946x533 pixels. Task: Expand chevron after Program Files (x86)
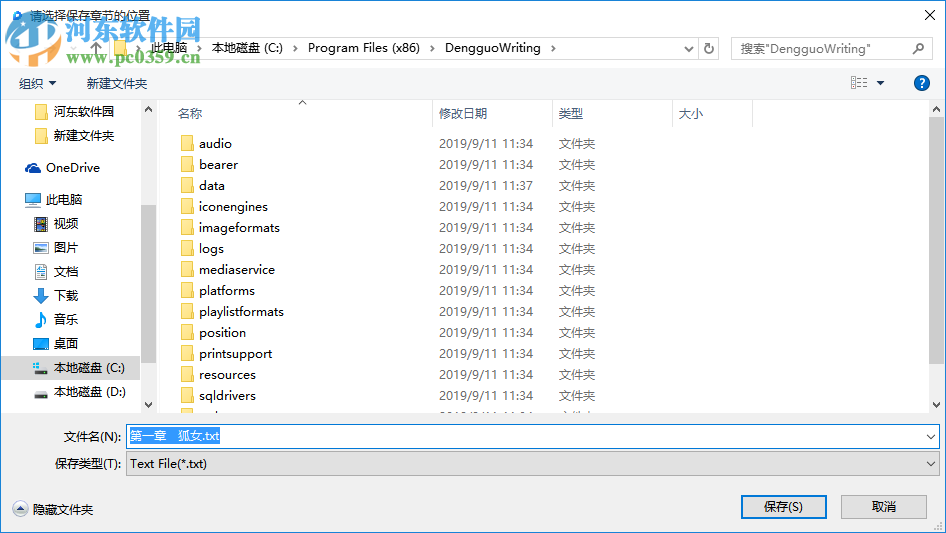[x=432, y=48]
